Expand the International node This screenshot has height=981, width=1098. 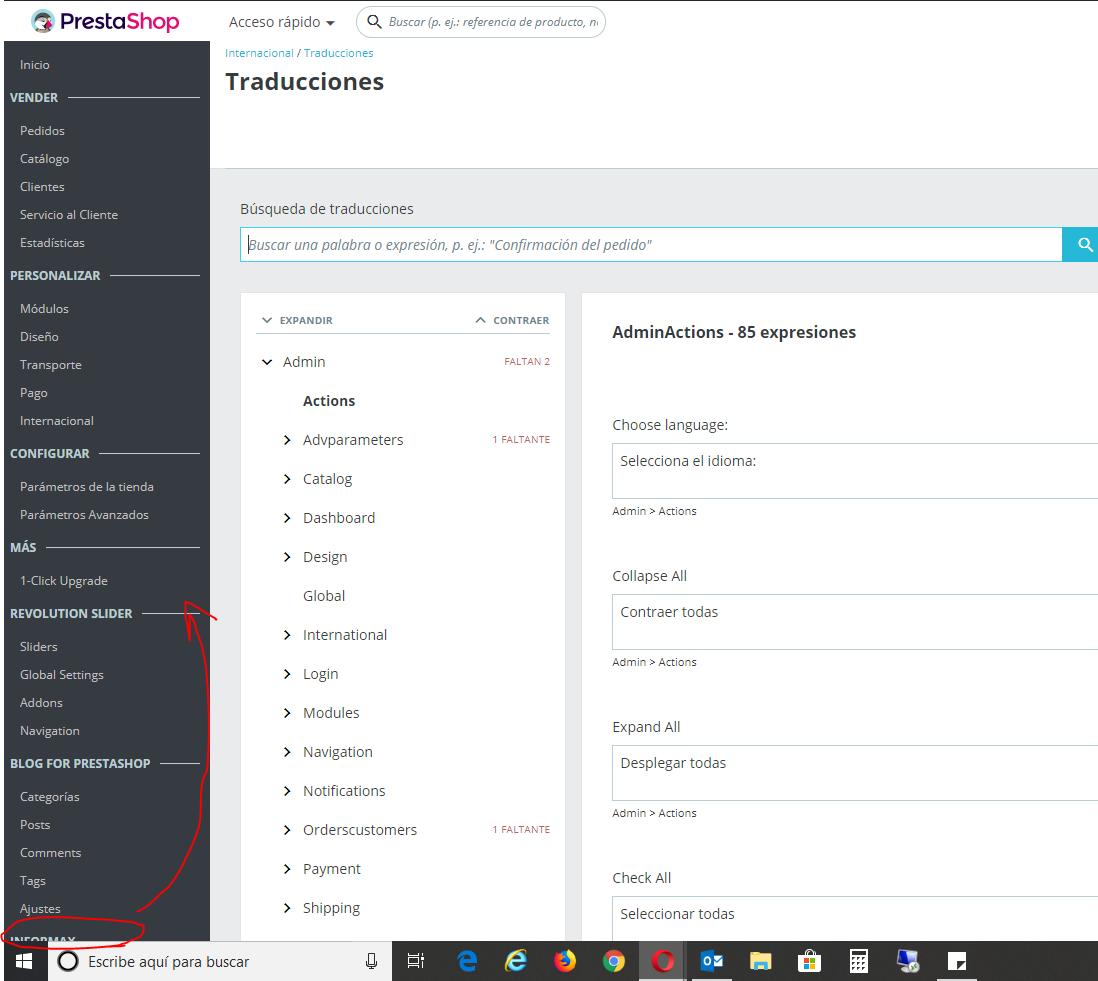tap(287, 635)
